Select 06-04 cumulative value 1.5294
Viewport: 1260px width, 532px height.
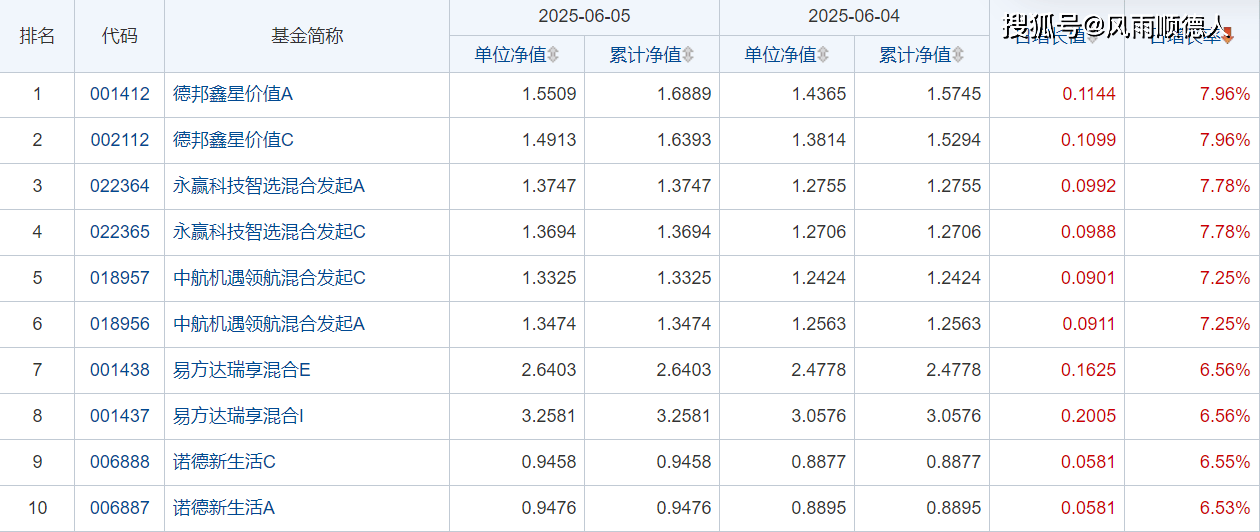click(x=954, y=140)
